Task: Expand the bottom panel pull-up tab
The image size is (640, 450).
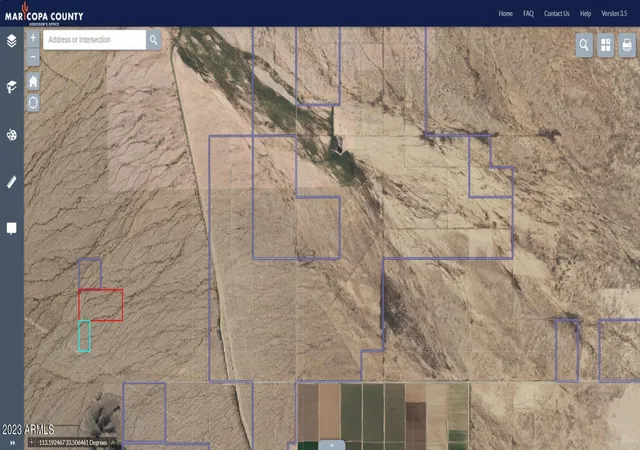Action: point(331,445)
